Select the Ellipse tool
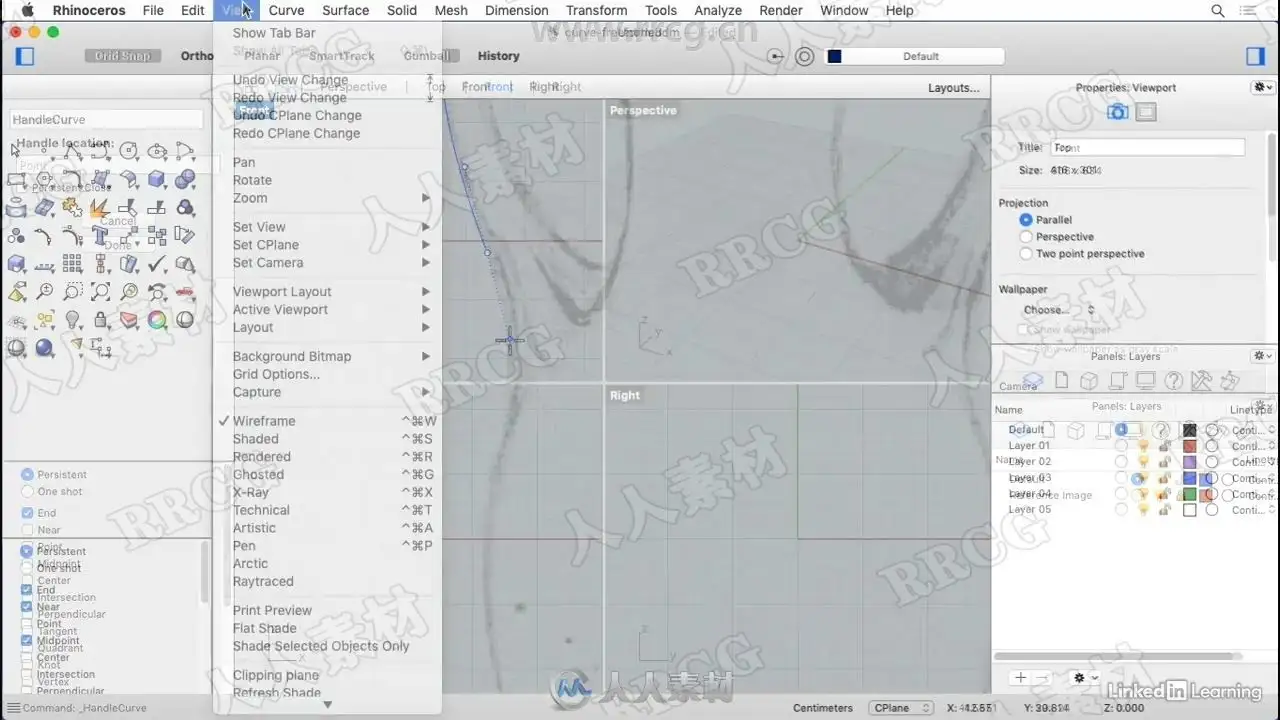Image resolution: width=1280 pixels, height=720 pixels. 157,151
